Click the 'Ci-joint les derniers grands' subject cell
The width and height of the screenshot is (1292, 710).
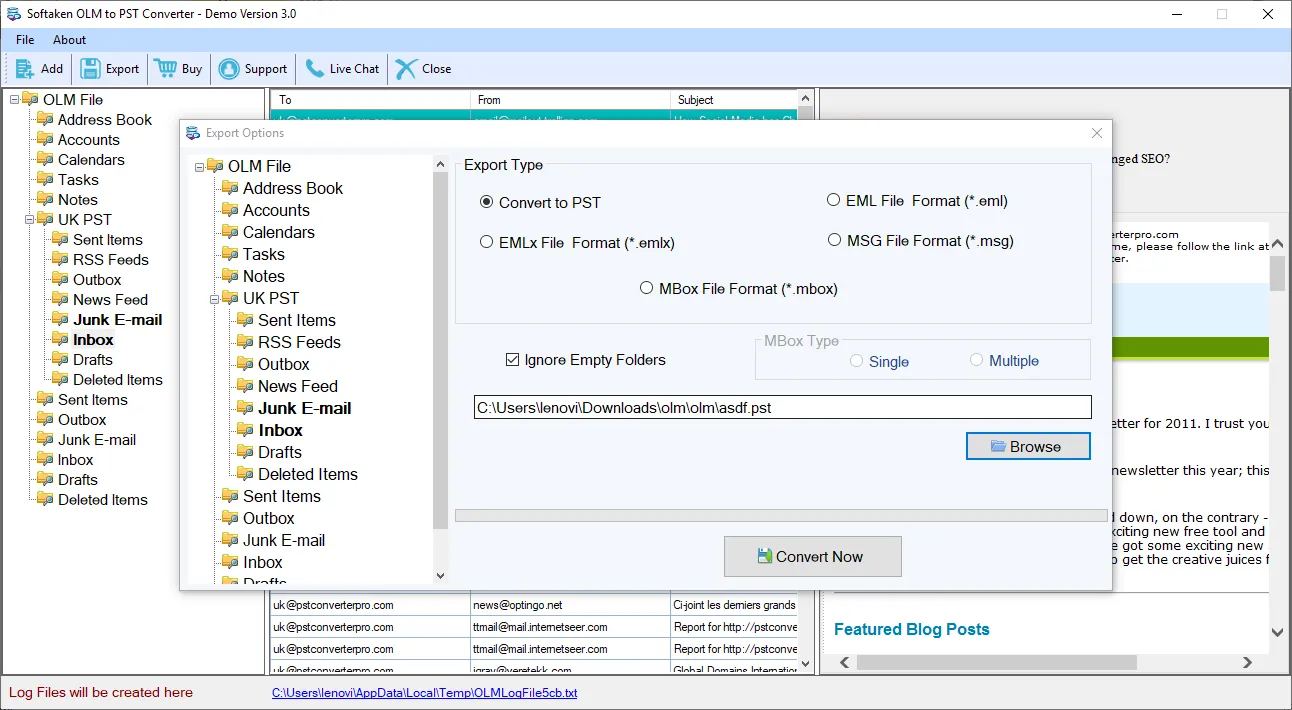734,605
